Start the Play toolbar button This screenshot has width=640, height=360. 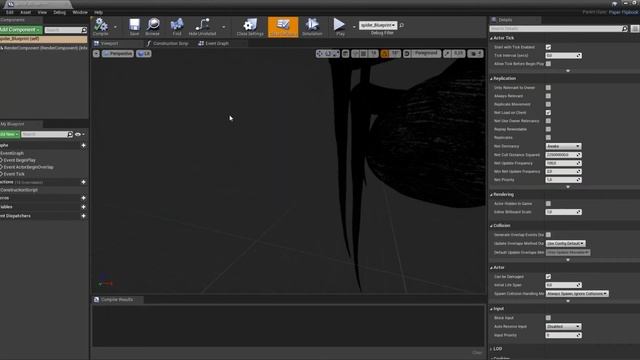click(339, 24)
